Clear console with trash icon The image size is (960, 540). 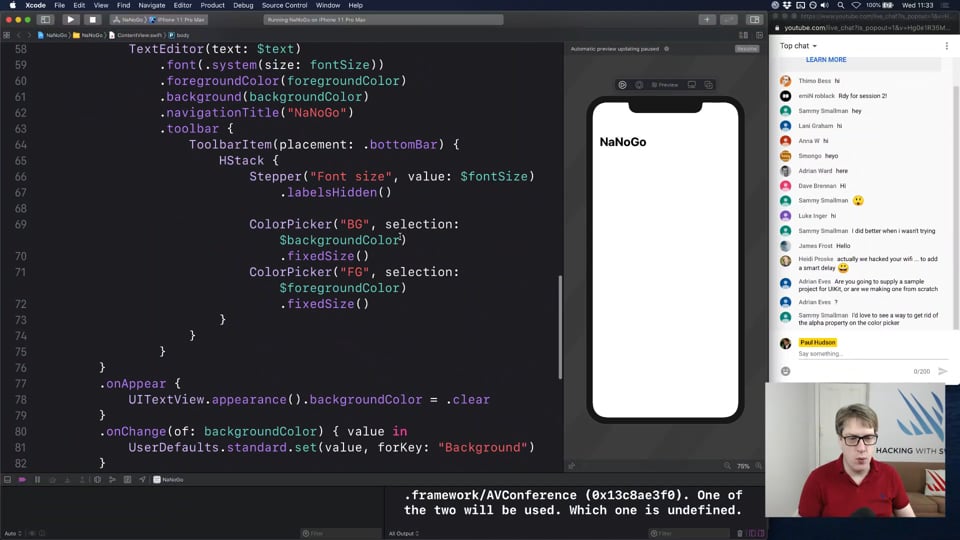(740, 533)
